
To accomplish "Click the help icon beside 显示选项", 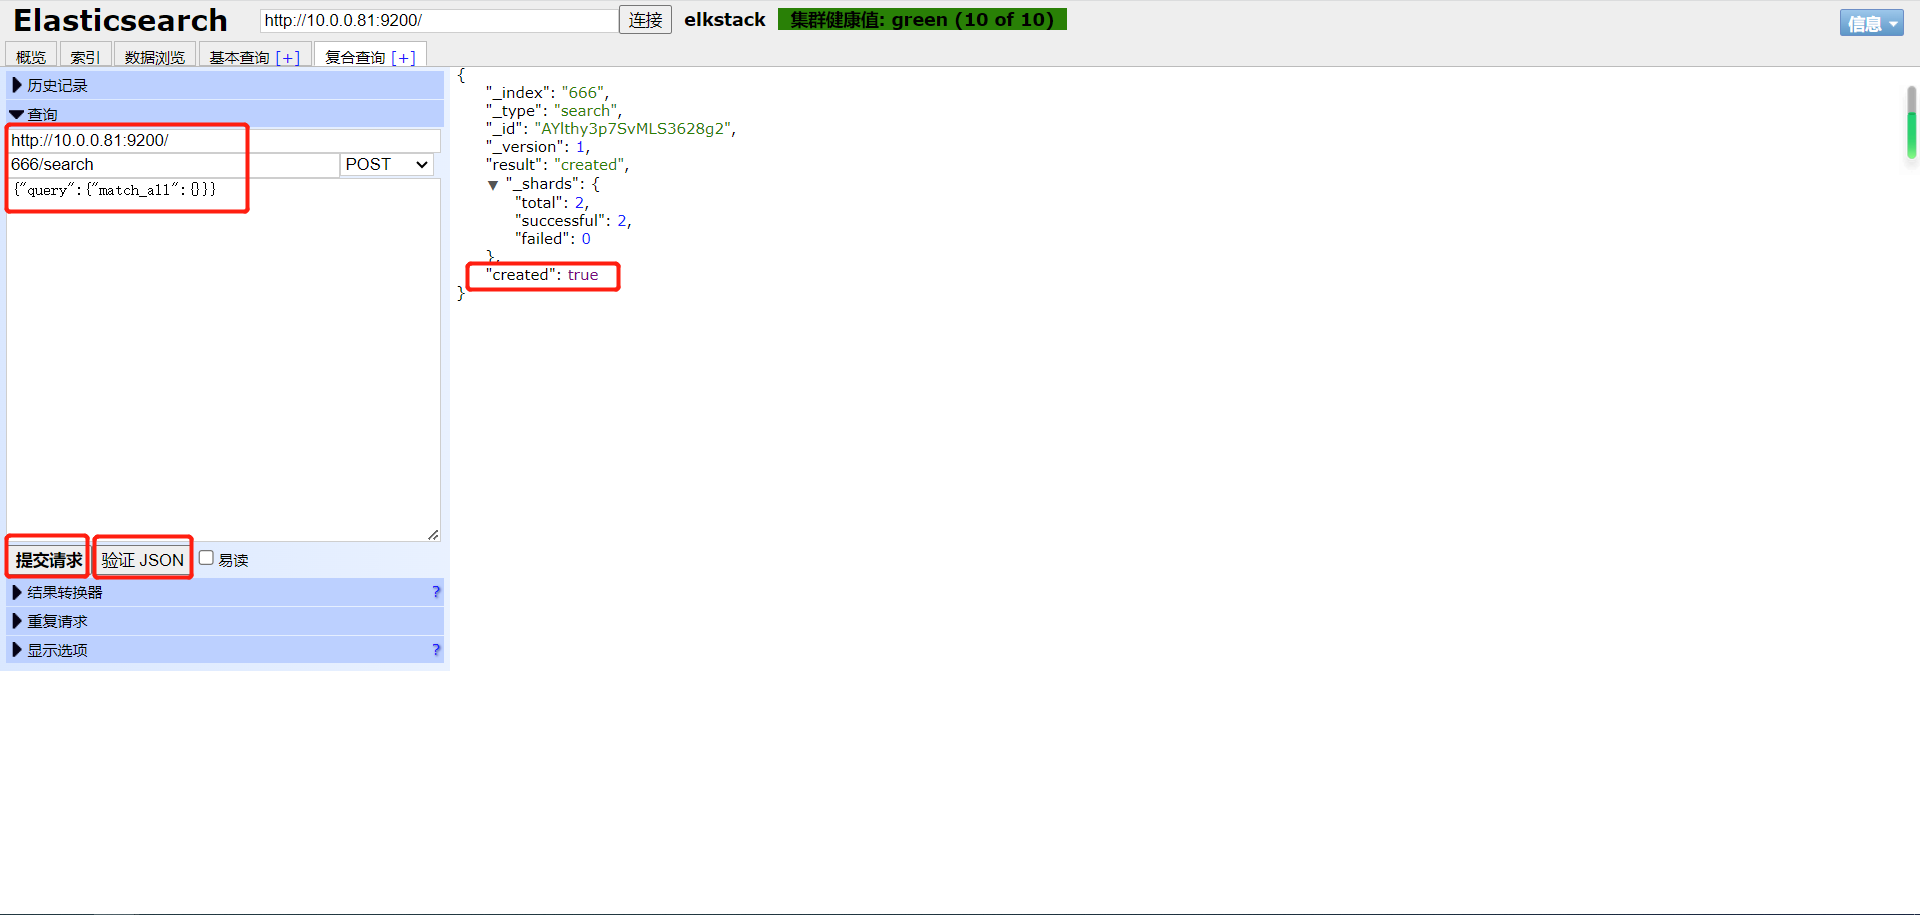I will (x=436, y=650).
